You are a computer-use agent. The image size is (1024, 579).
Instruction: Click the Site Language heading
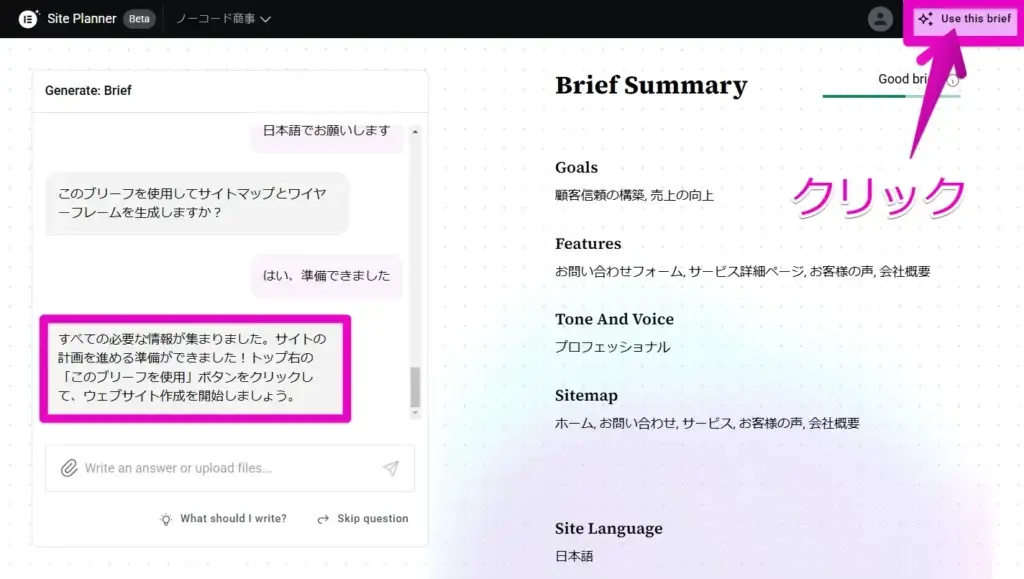pyautogui.click(x=609, y=529)
